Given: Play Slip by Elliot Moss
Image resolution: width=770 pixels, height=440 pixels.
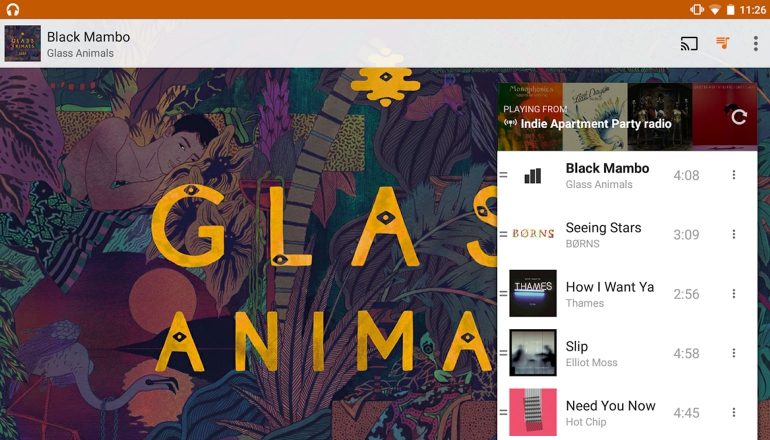Looking at the screenshot, I should coord(627,353).
